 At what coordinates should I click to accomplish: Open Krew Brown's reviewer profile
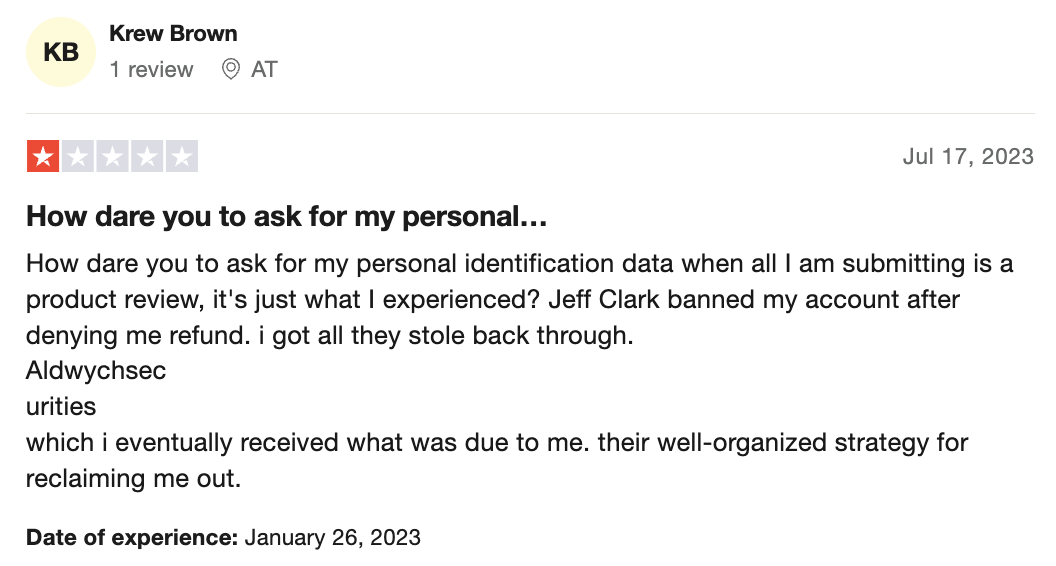[x=173, y=34]
